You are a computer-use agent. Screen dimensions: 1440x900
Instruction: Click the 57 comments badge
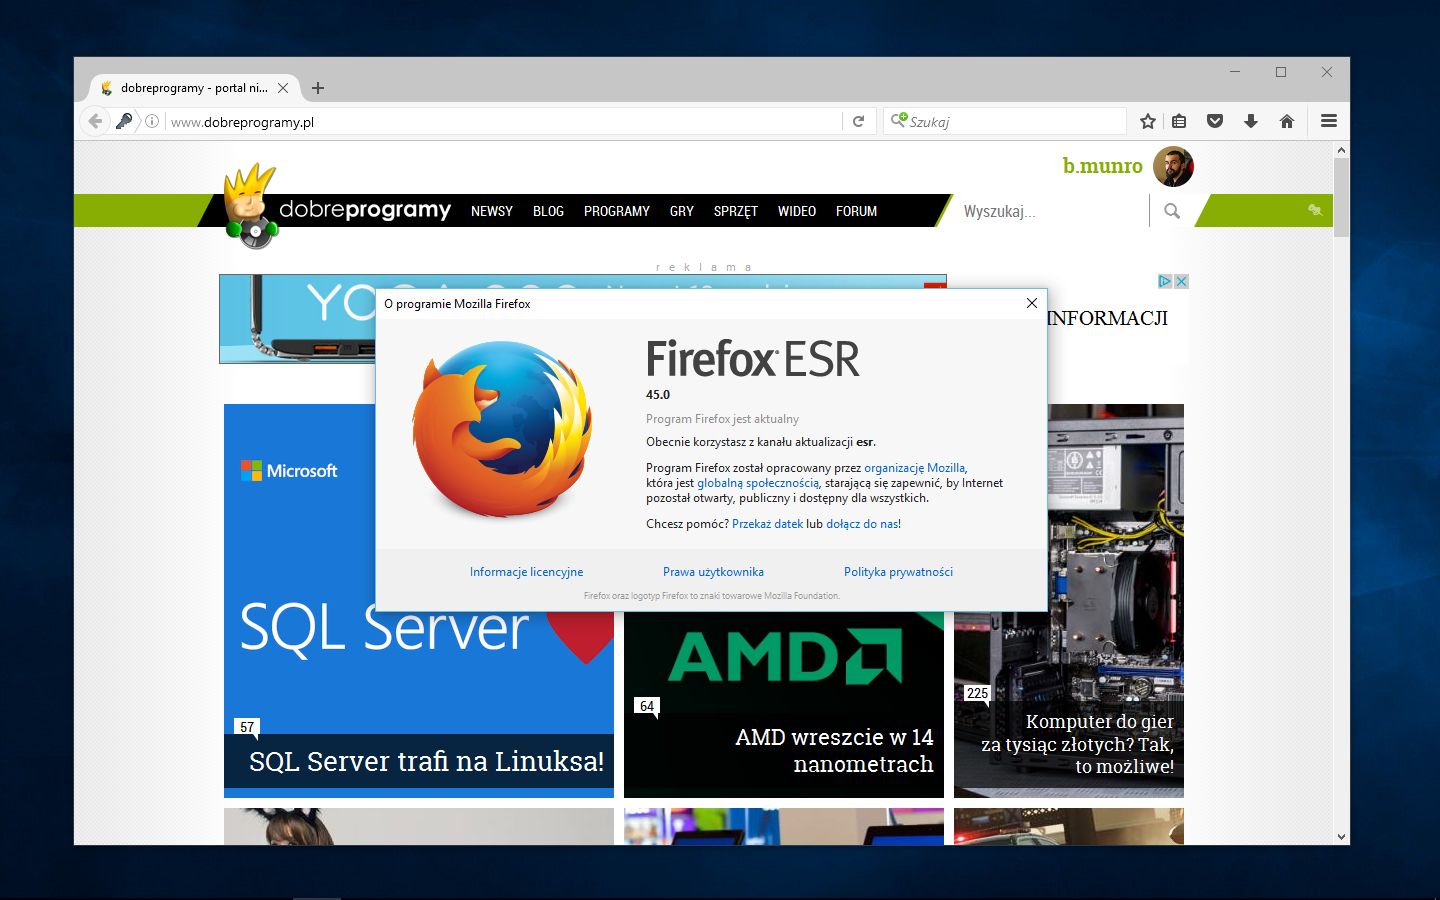[247, 727]
